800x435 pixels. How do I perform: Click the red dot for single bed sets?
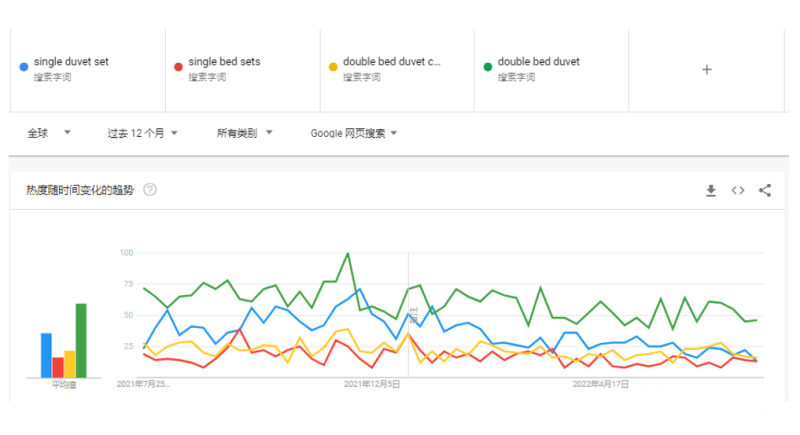pos(178,67)
